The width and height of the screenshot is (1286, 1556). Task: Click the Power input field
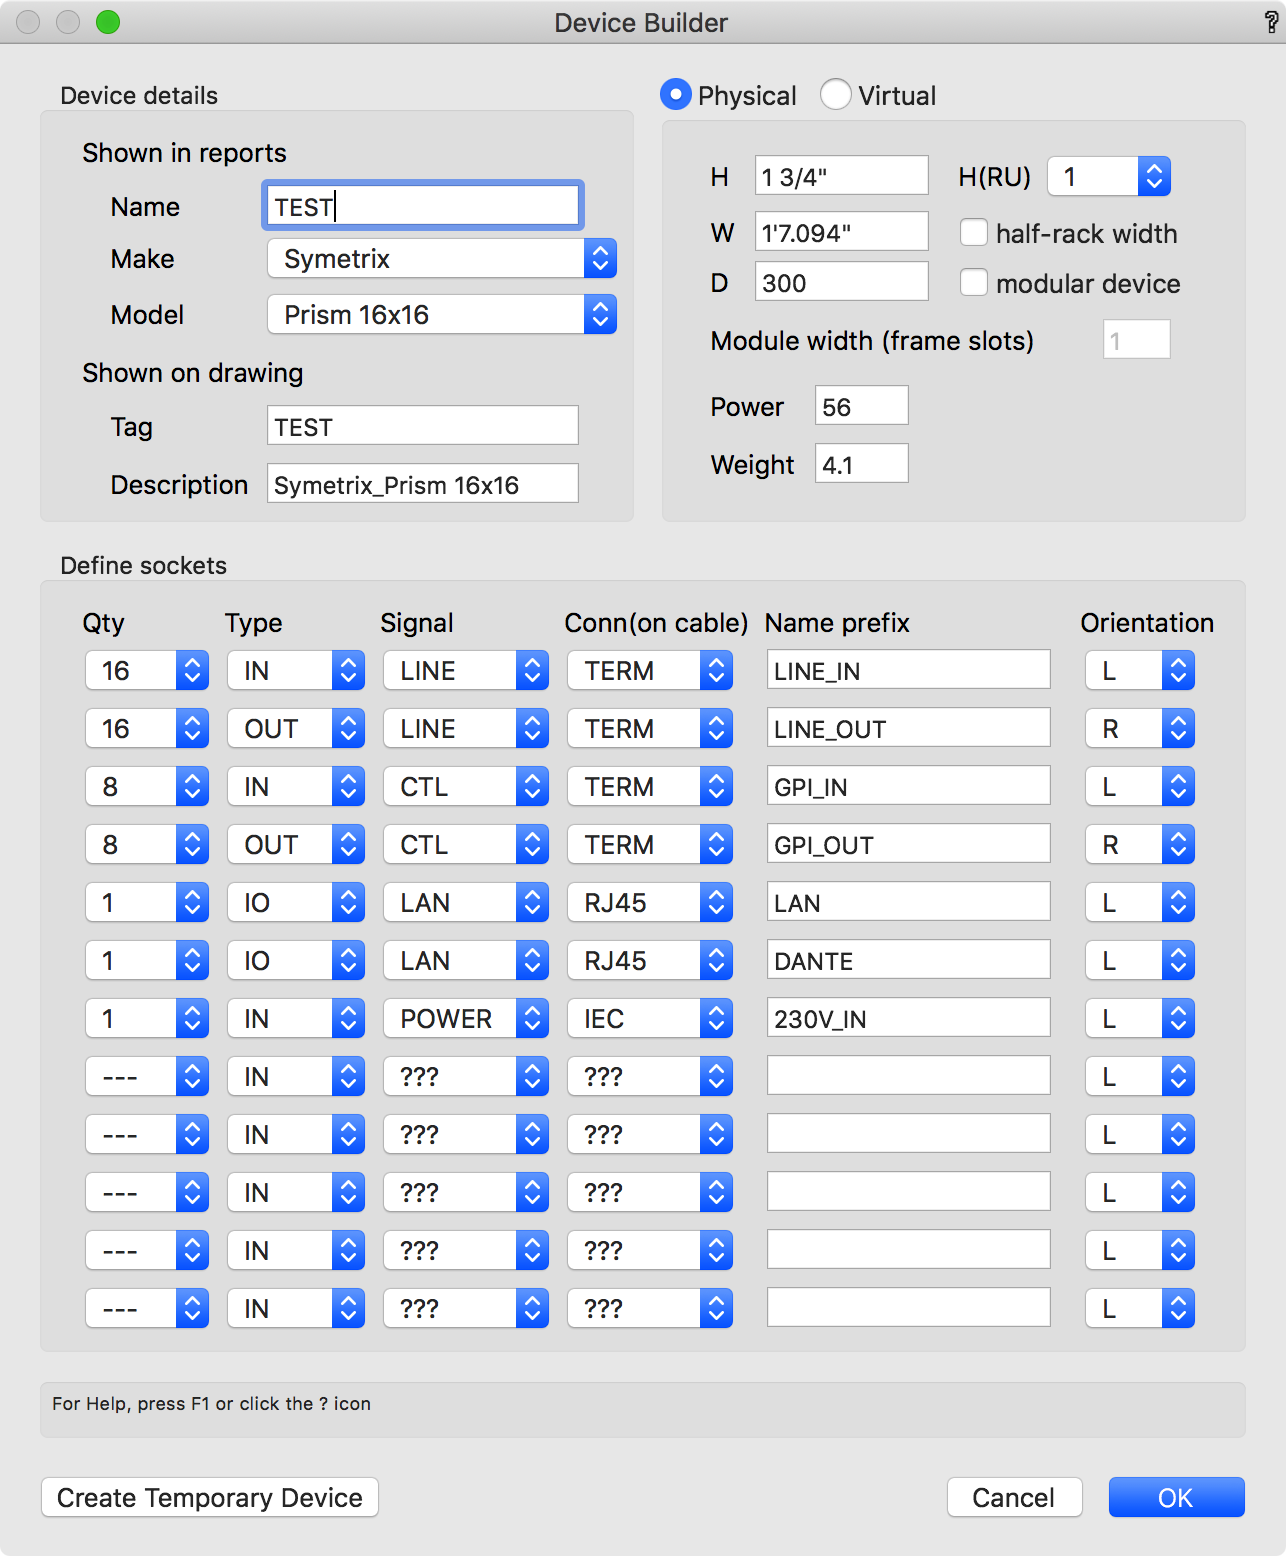pyautogui.click(x=861, y=407)
